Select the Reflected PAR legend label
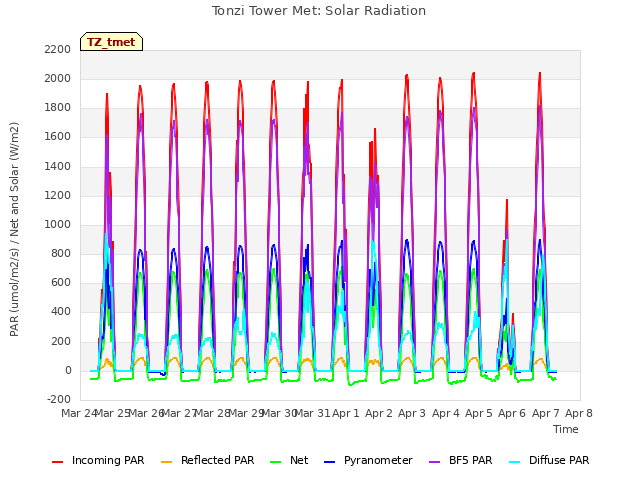 pyautogui.click(x=218, y=460)
